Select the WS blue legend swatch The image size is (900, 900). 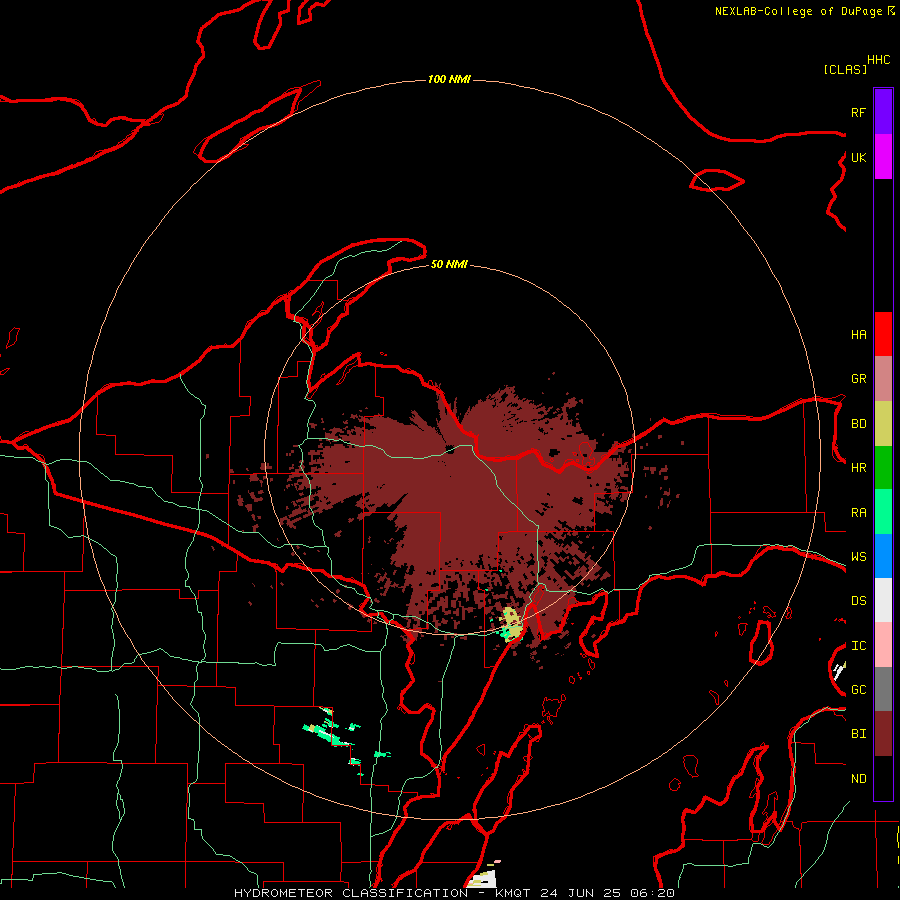pos(883,556)
